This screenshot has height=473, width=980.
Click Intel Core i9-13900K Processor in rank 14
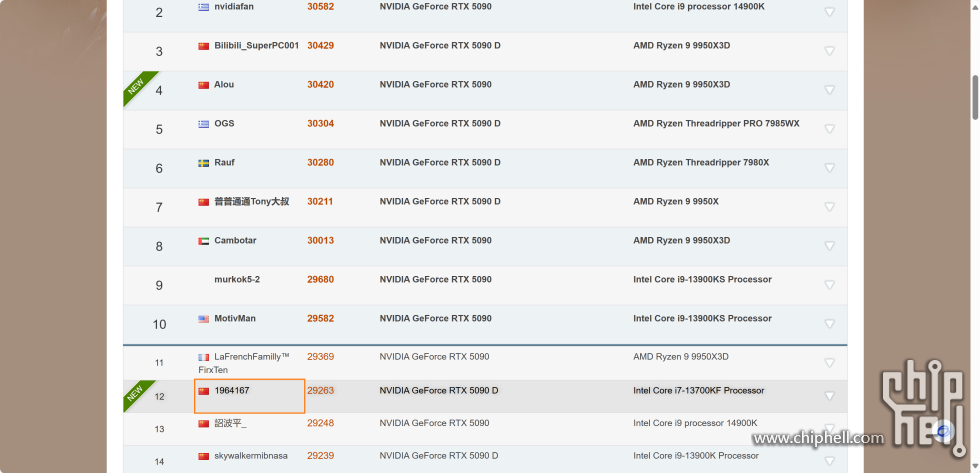pyautogui.click(x=696, y=456)
